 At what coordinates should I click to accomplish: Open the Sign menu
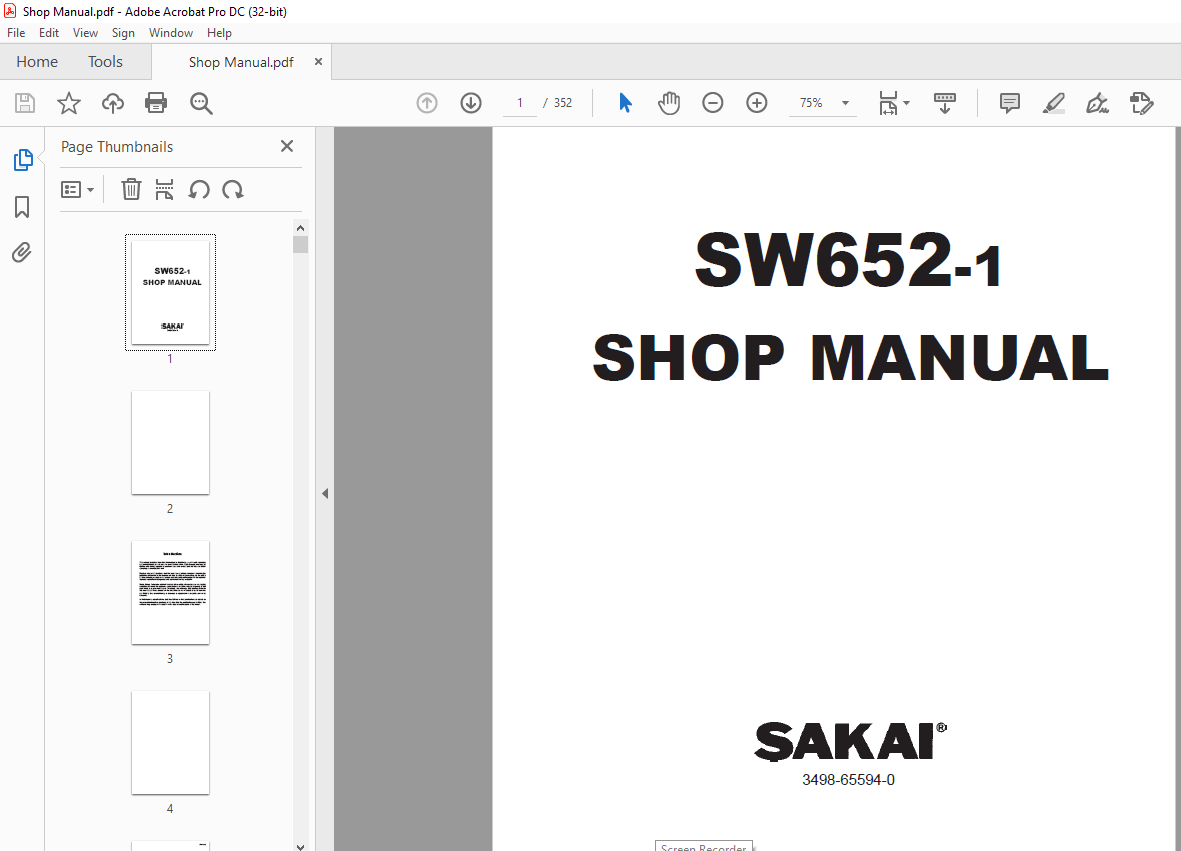pyautogui.click(x=123, y=33)
